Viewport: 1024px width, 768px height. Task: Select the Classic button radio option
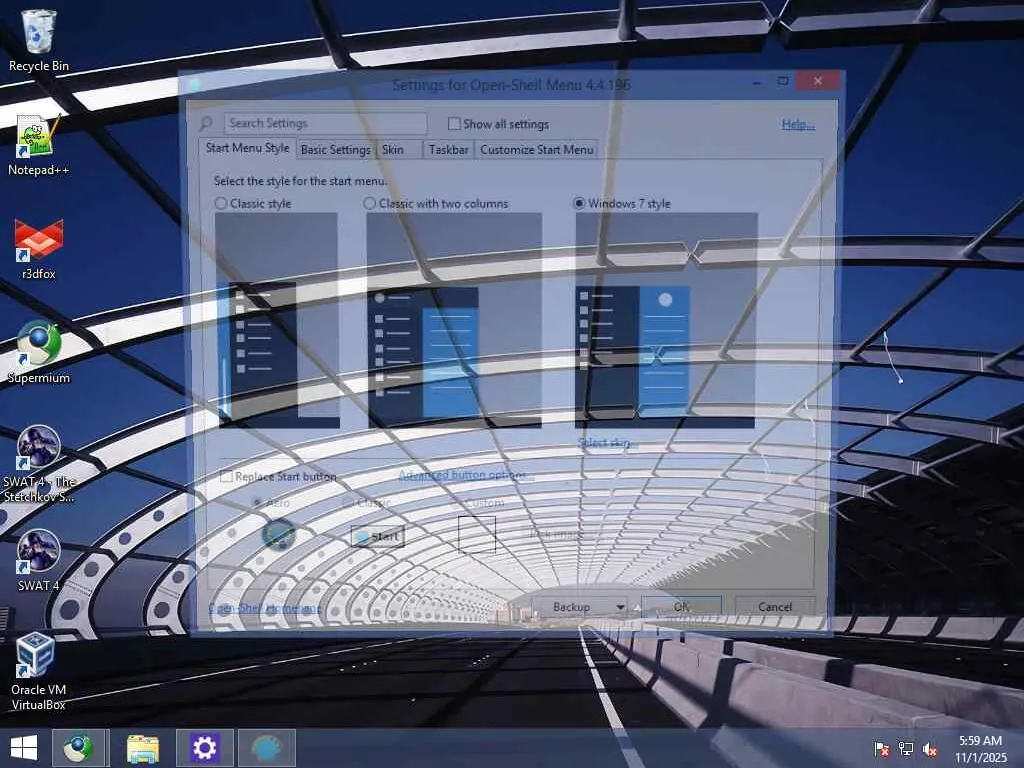(348, 503)
